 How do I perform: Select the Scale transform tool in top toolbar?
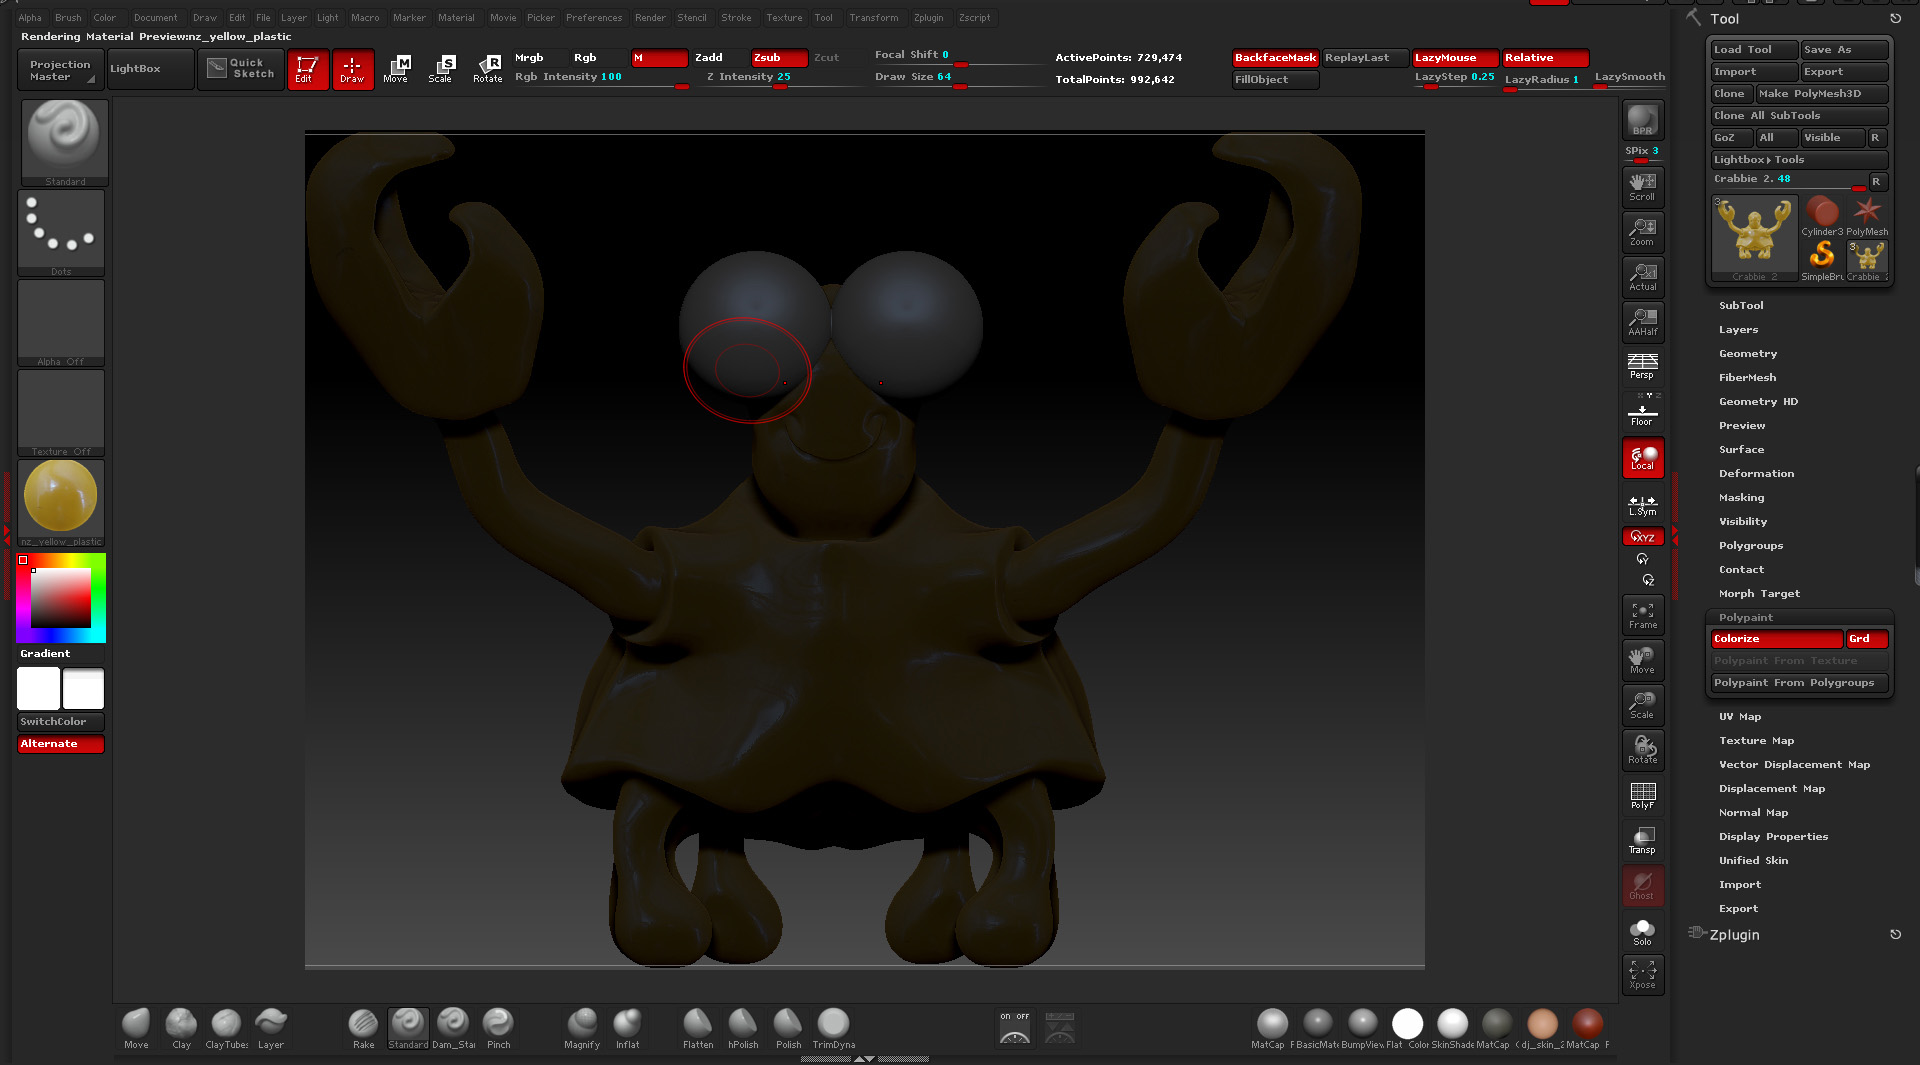click(x=441, y=68)
